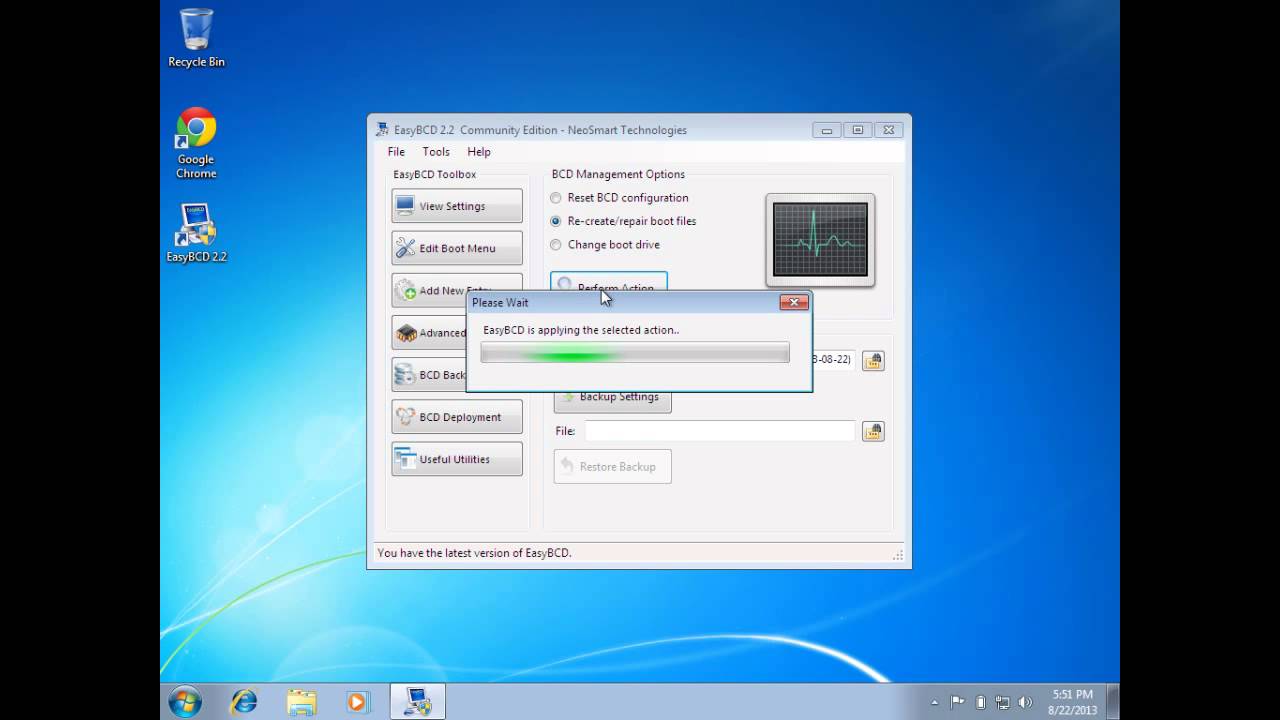Select Re-create/repair boot files option
Screen dimensions: 1280x720
click(x=623, y=221)
